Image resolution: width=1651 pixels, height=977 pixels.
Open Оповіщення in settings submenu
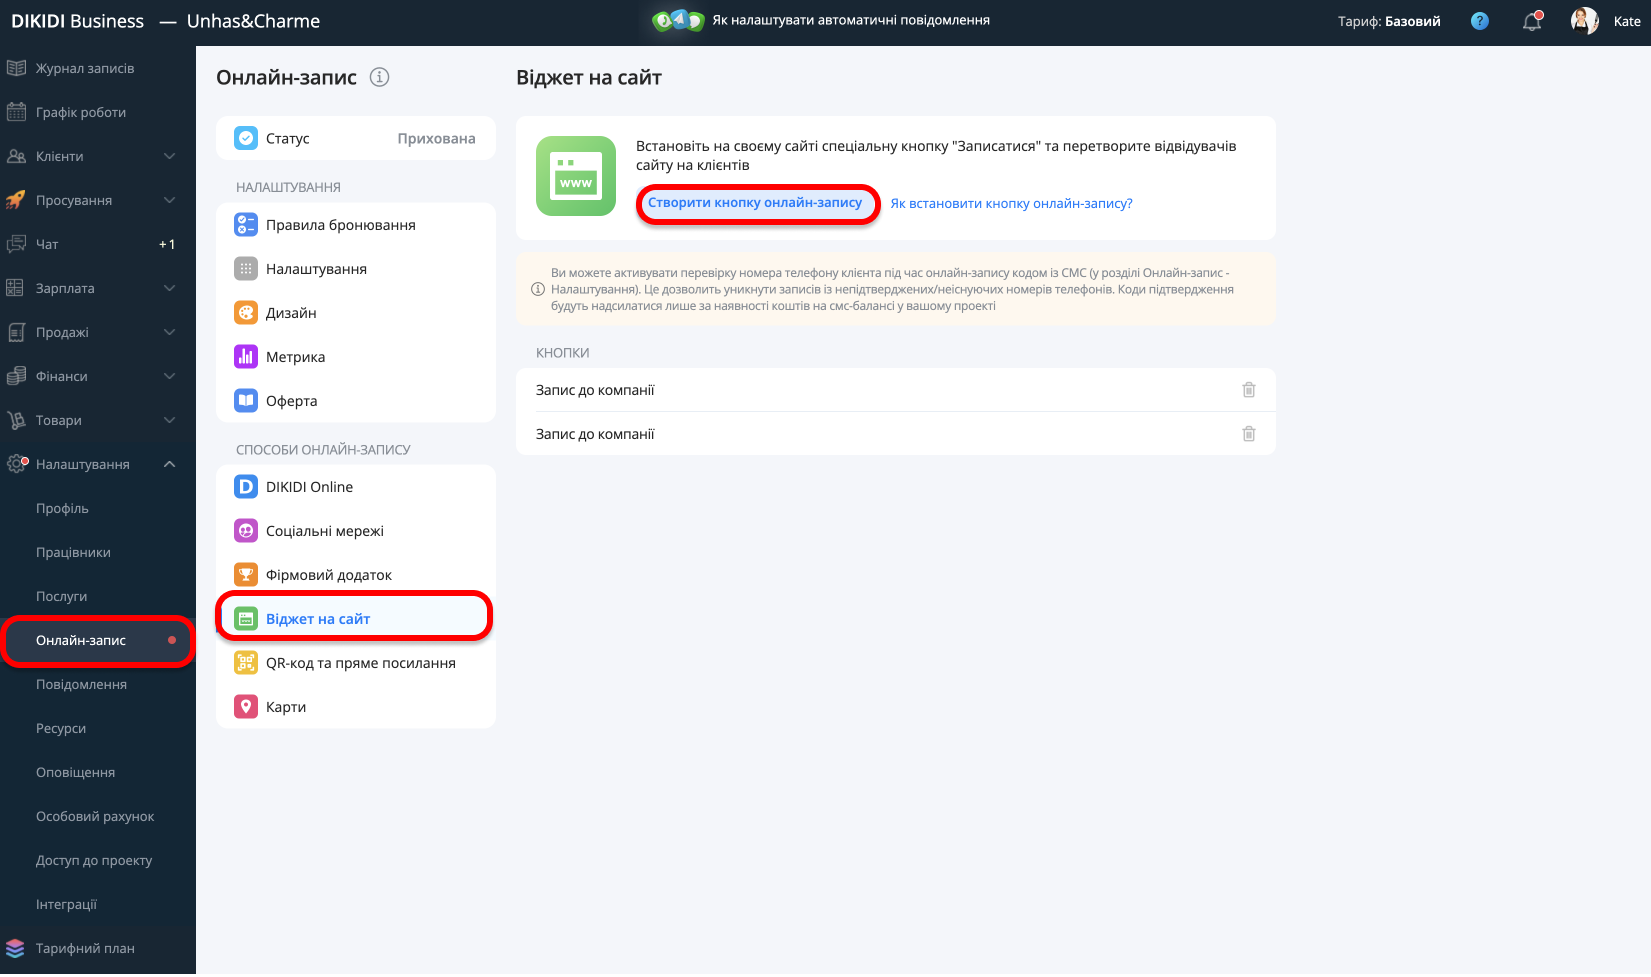tap(75, 772)
